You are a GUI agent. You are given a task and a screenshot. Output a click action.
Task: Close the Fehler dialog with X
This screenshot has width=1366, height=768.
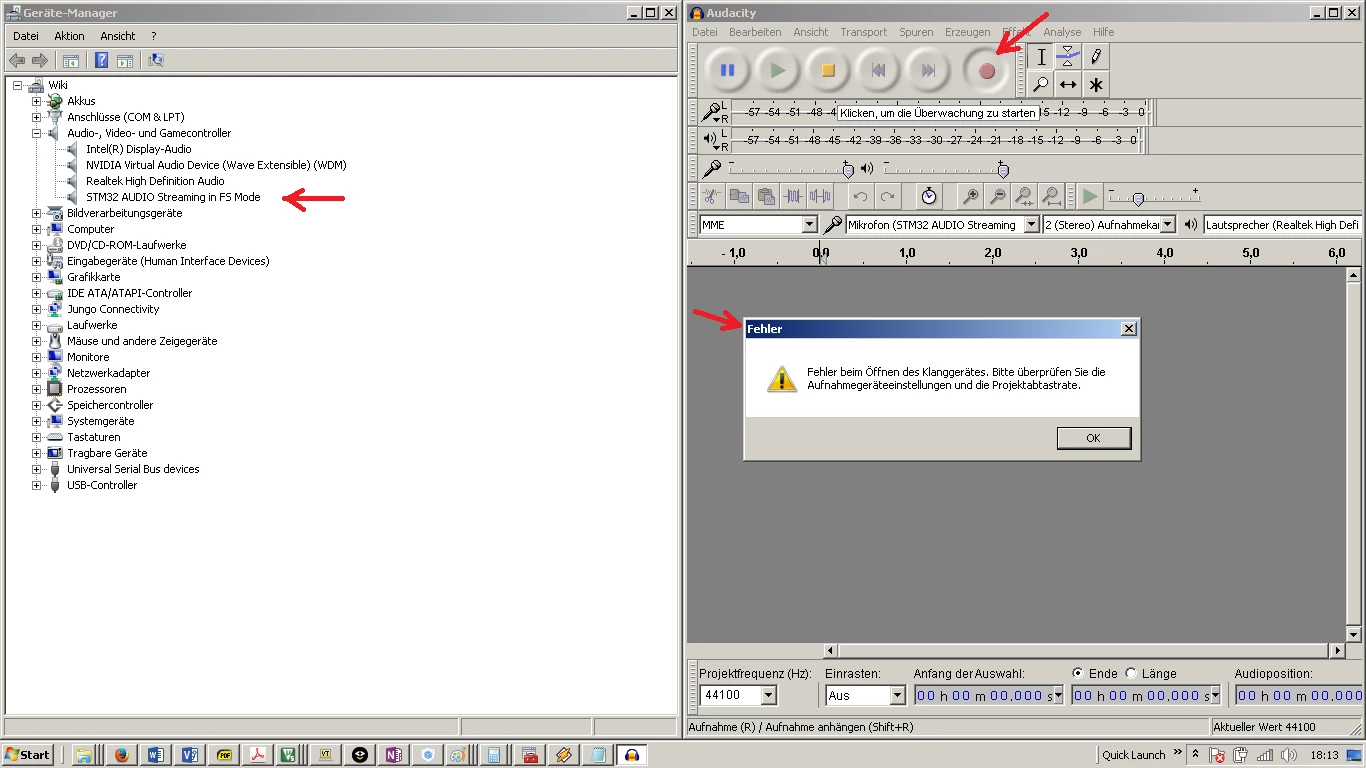[1129, 328]
